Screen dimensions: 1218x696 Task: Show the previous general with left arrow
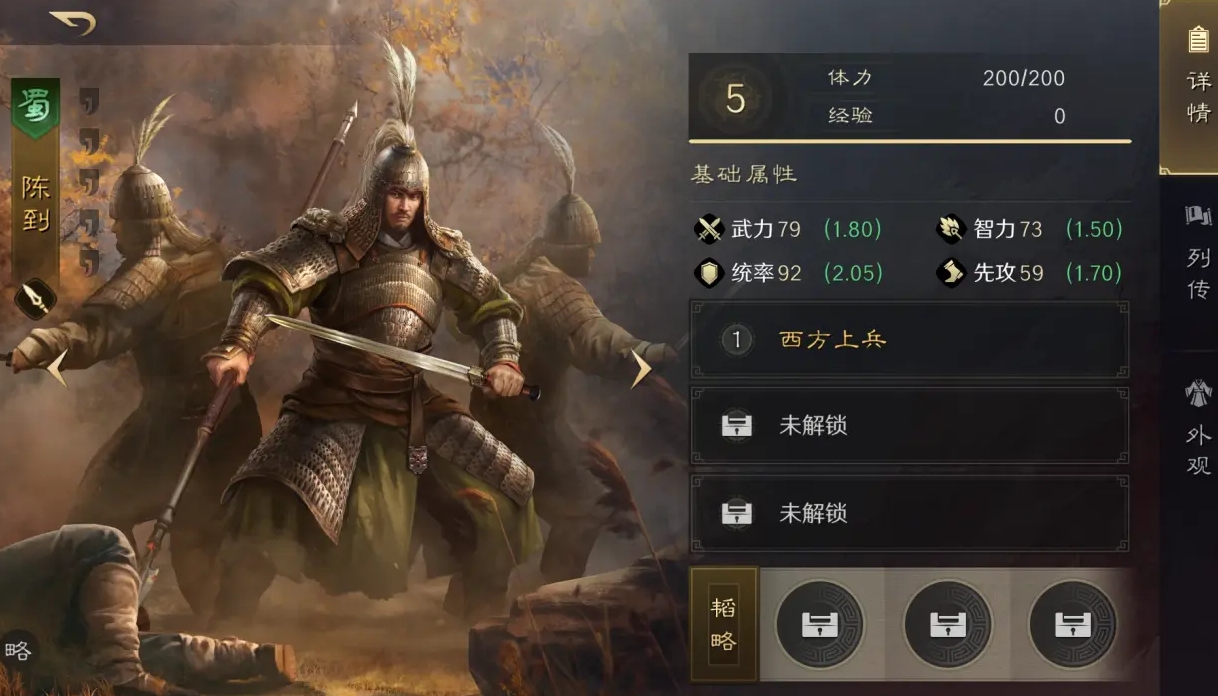56,369
